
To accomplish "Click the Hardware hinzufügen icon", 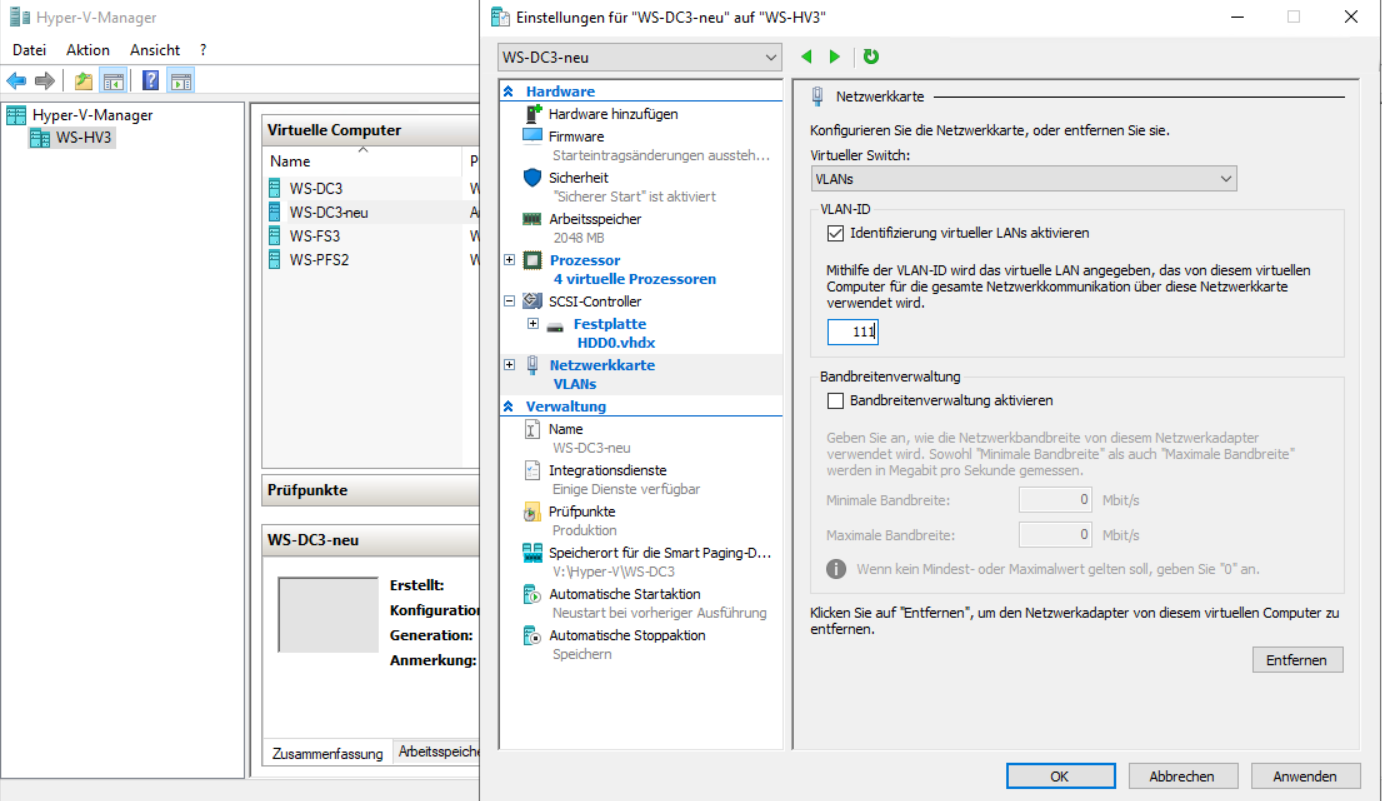I will pos(532,113).
